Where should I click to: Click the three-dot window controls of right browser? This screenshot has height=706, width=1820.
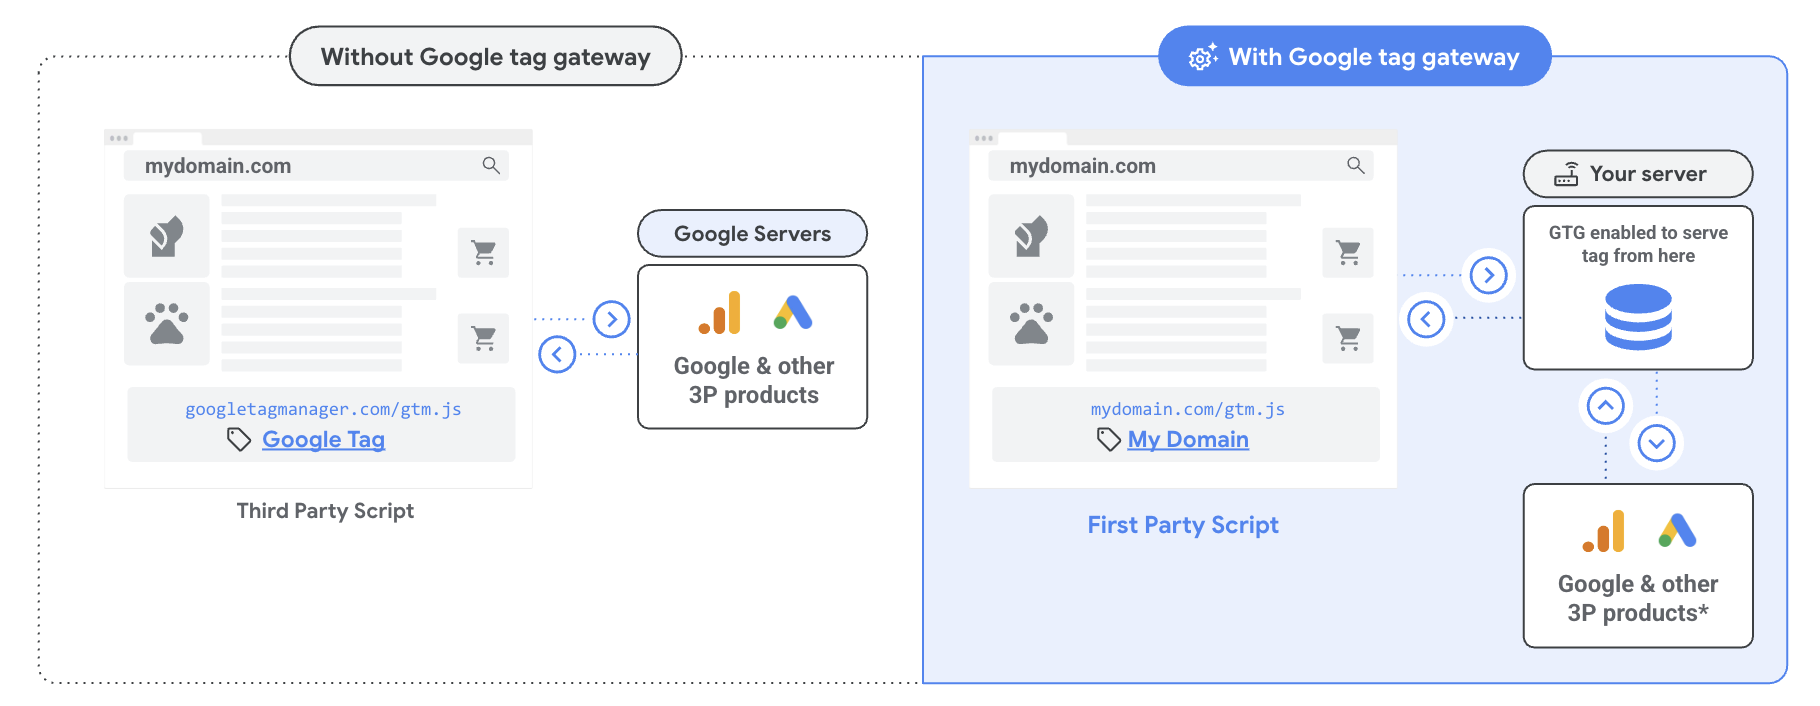pos(984,138)
